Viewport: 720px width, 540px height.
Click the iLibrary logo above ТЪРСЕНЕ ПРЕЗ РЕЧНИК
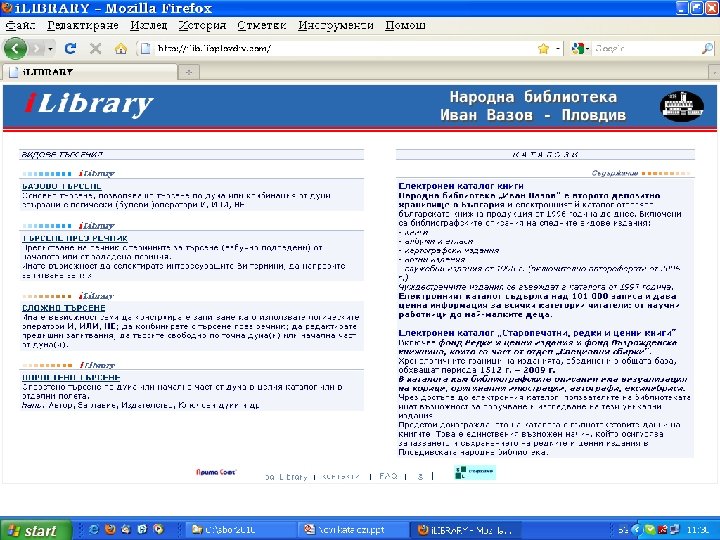pyautogui.click(x=96, y=226)
